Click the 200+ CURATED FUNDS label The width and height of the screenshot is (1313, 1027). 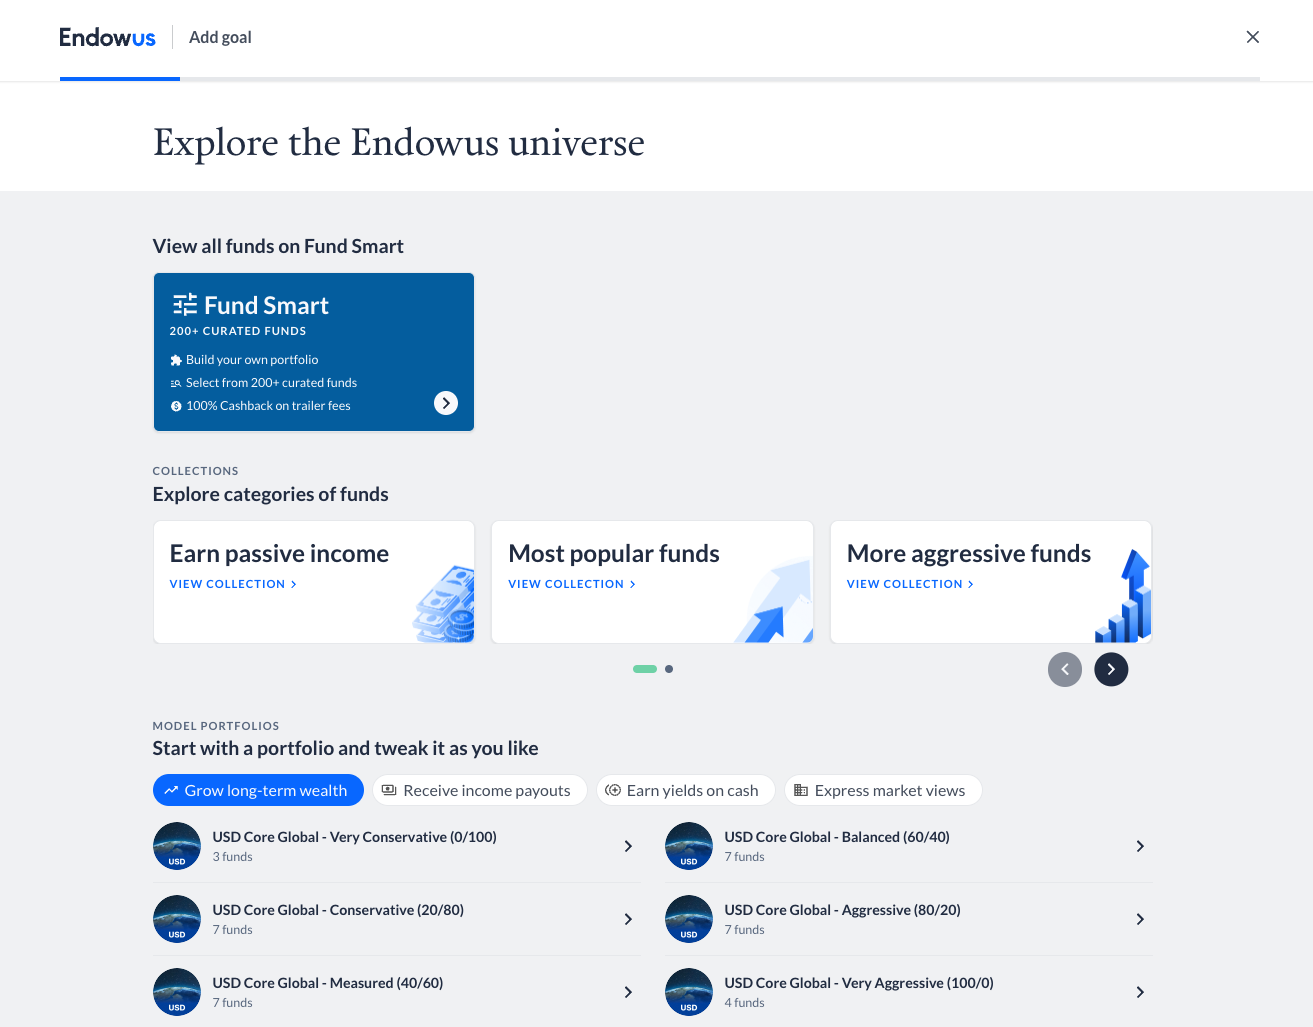tap(238, 331)
